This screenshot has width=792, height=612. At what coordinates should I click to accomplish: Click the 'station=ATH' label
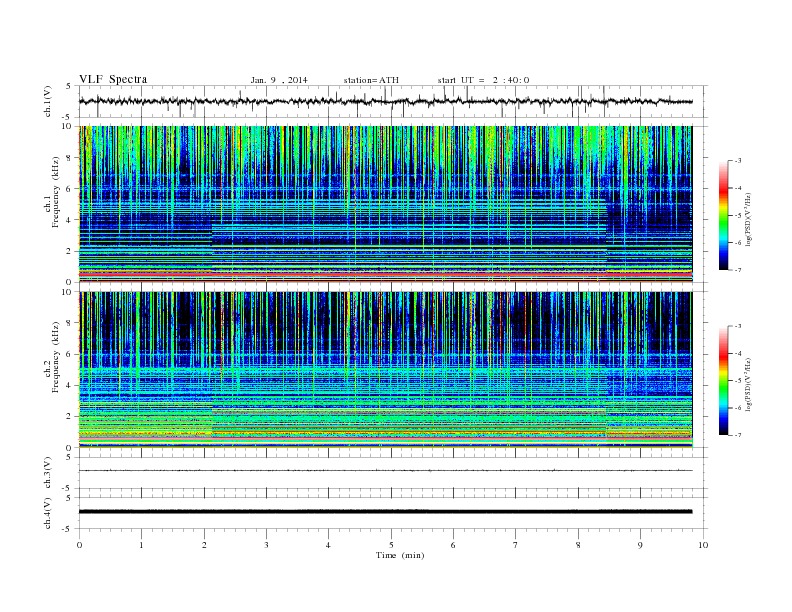[x=371, y=80]
